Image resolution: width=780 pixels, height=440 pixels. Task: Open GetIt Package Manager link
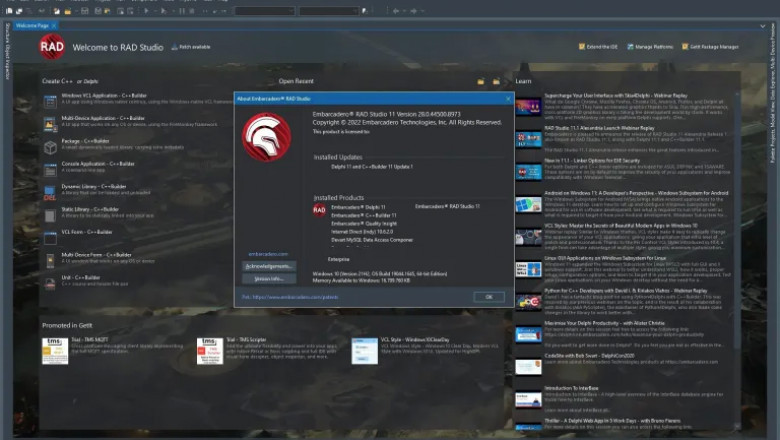[710, 47]
